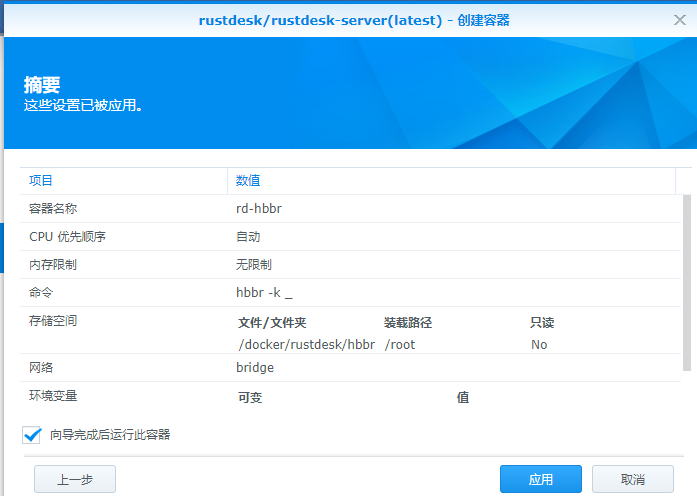Click the 值 value sub-header
The image size is (697, 496).
click(463, 397)
